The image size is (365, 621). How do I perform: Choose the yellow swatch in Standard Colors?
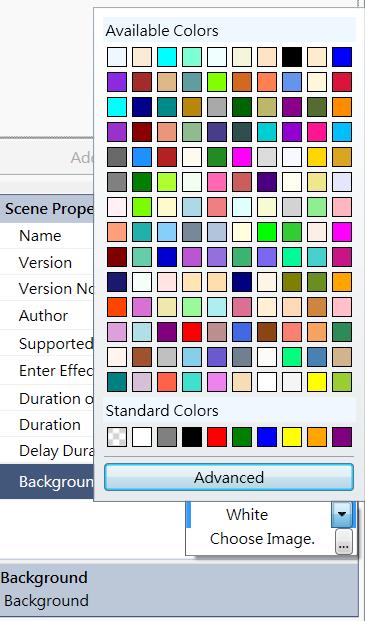point(292,437)
